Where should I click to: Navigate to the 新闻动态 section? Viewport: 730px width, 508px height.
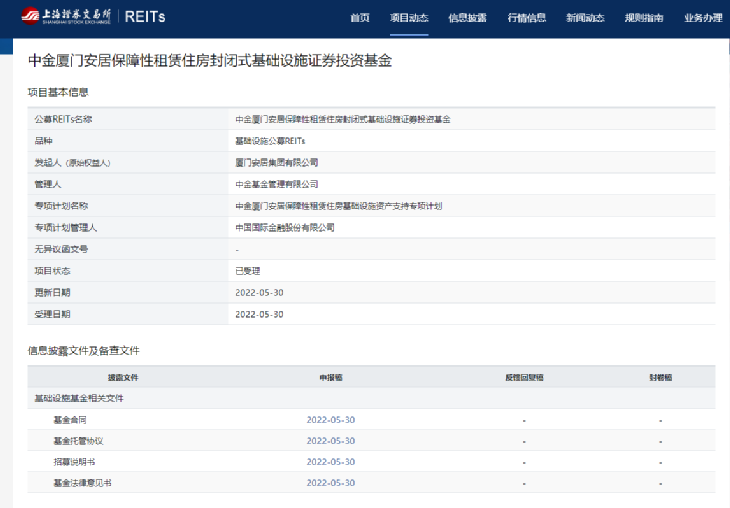[x=585, y=18]
